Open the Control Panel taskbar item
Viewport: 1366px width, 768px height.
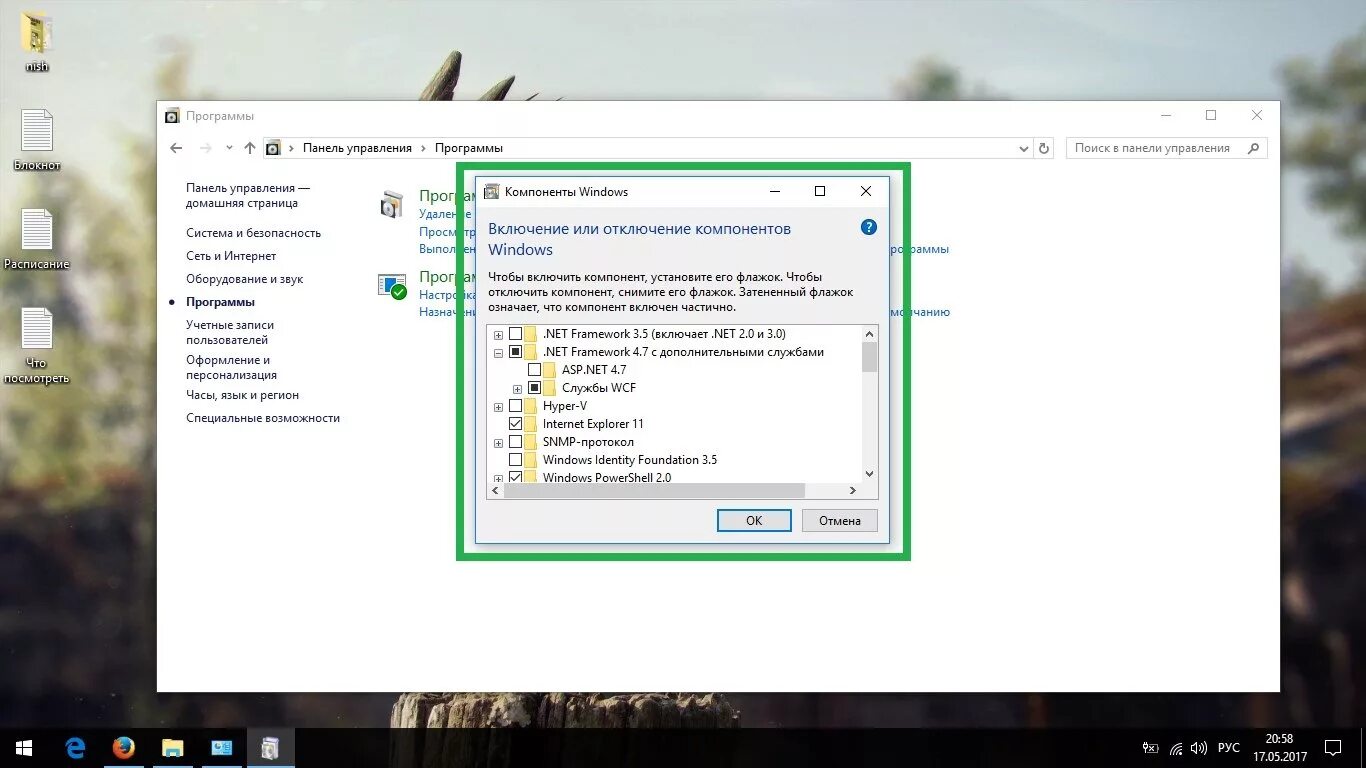[x=222, y=748]
